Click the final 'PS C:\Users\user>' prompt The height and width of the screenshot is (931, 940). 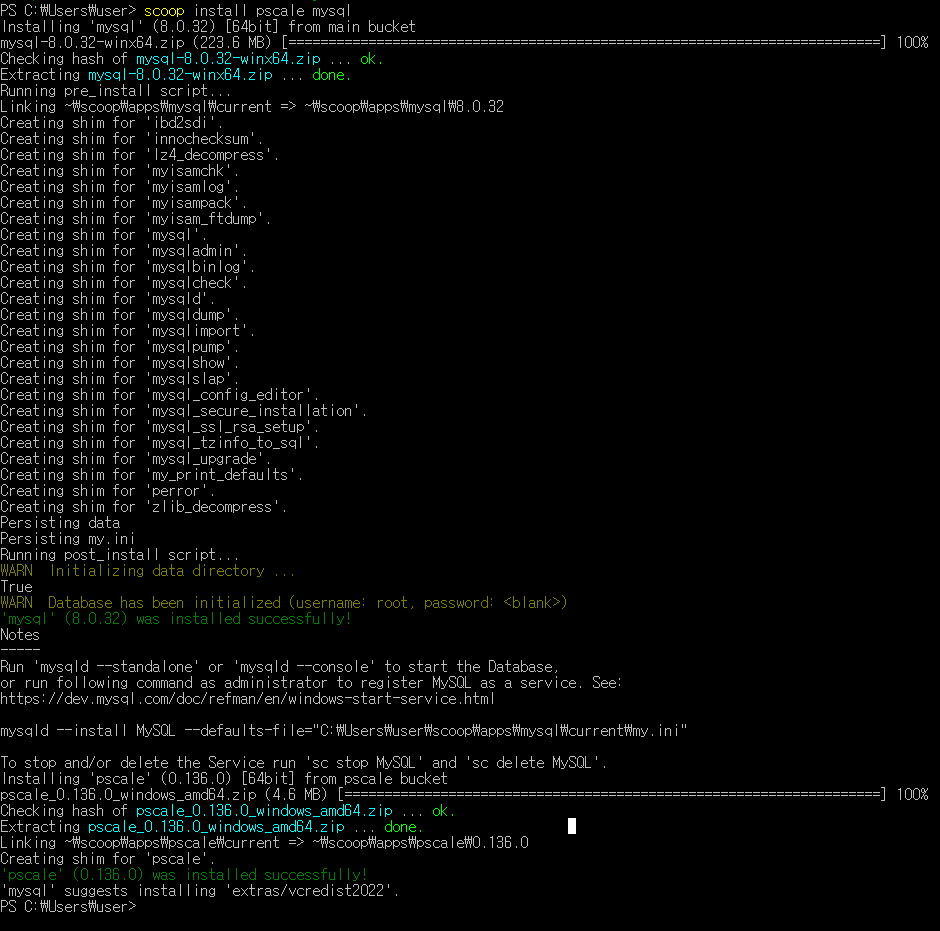tap(68, 907)
